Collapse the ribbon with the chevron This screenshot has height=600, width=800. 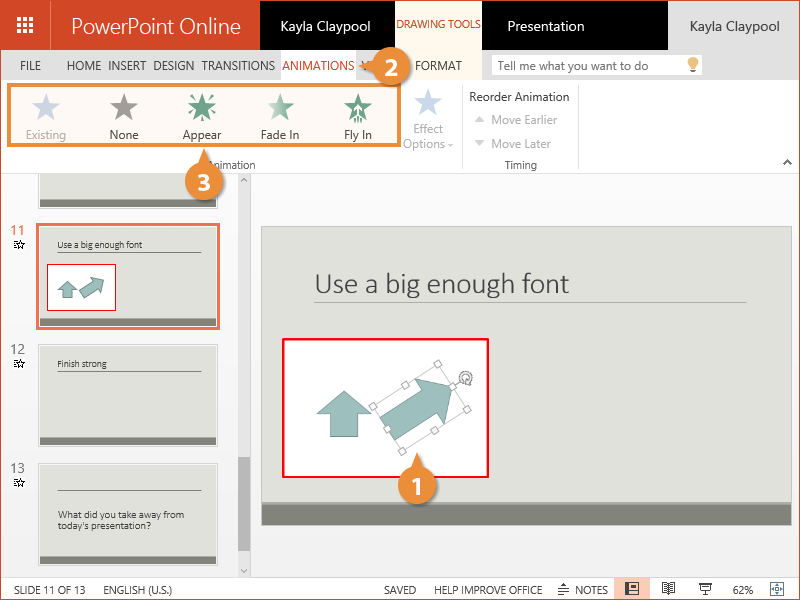(786, 162)
